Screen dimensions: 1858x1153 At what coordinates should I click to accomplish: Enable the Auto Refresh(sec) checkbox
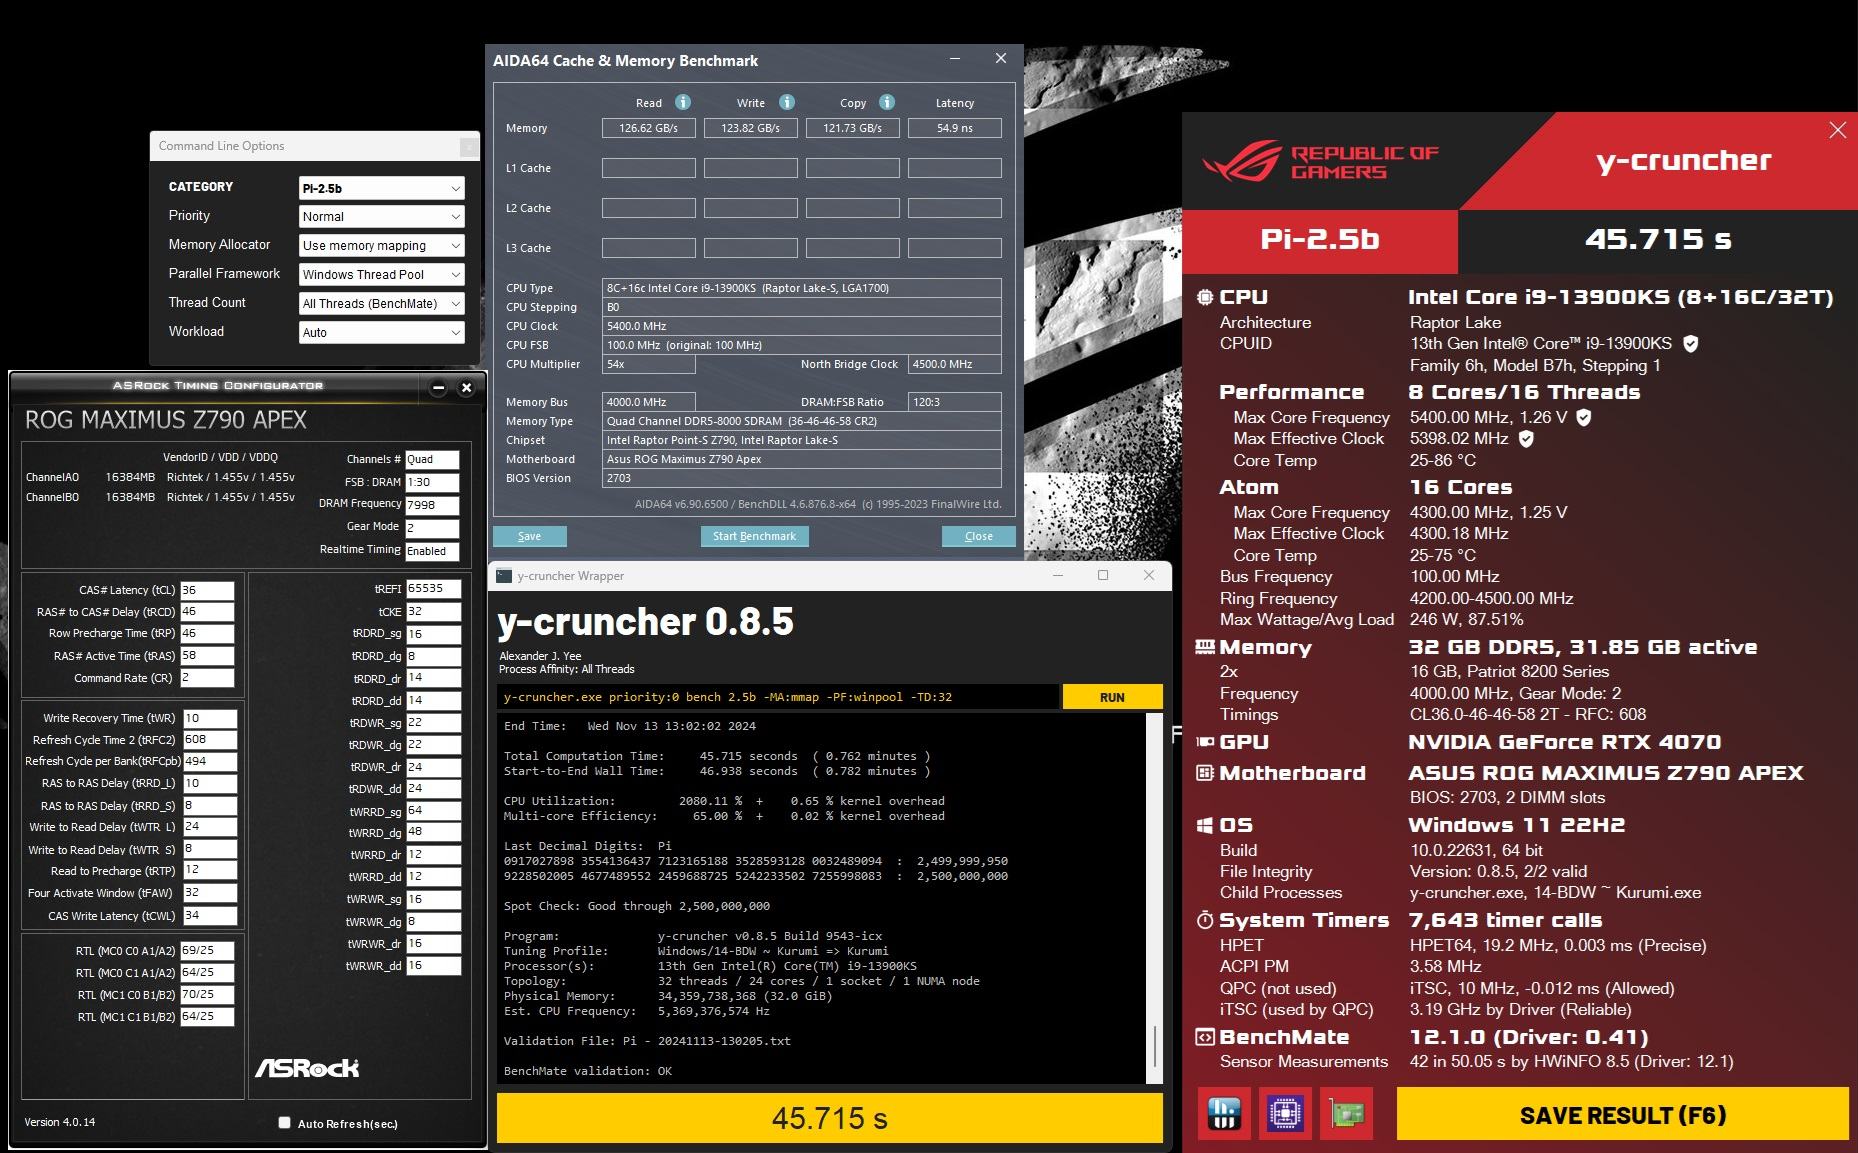click(284, 1123)
